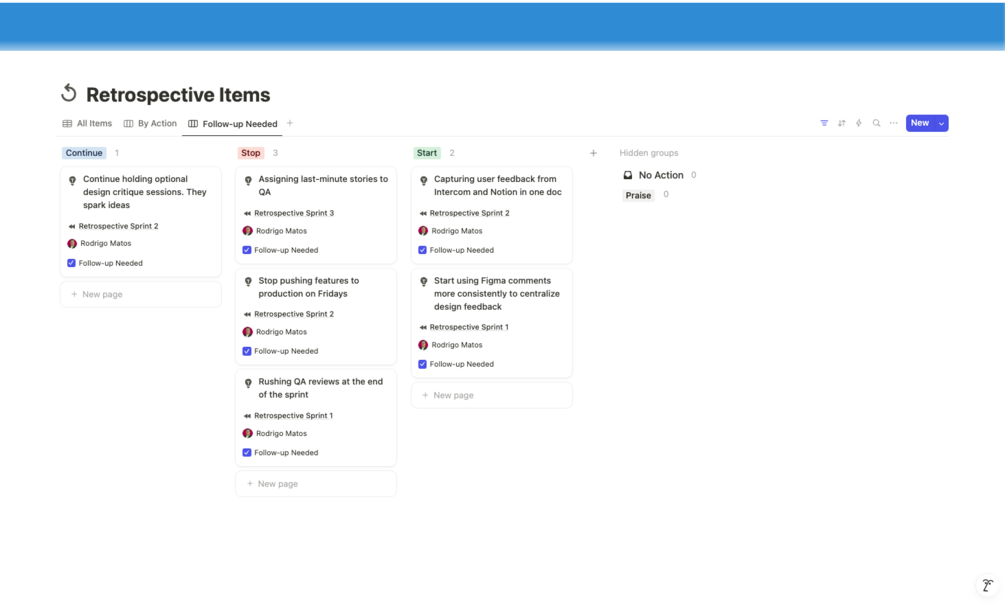
Task: Click the red Stop group label
Action: (x=251, y=153)
